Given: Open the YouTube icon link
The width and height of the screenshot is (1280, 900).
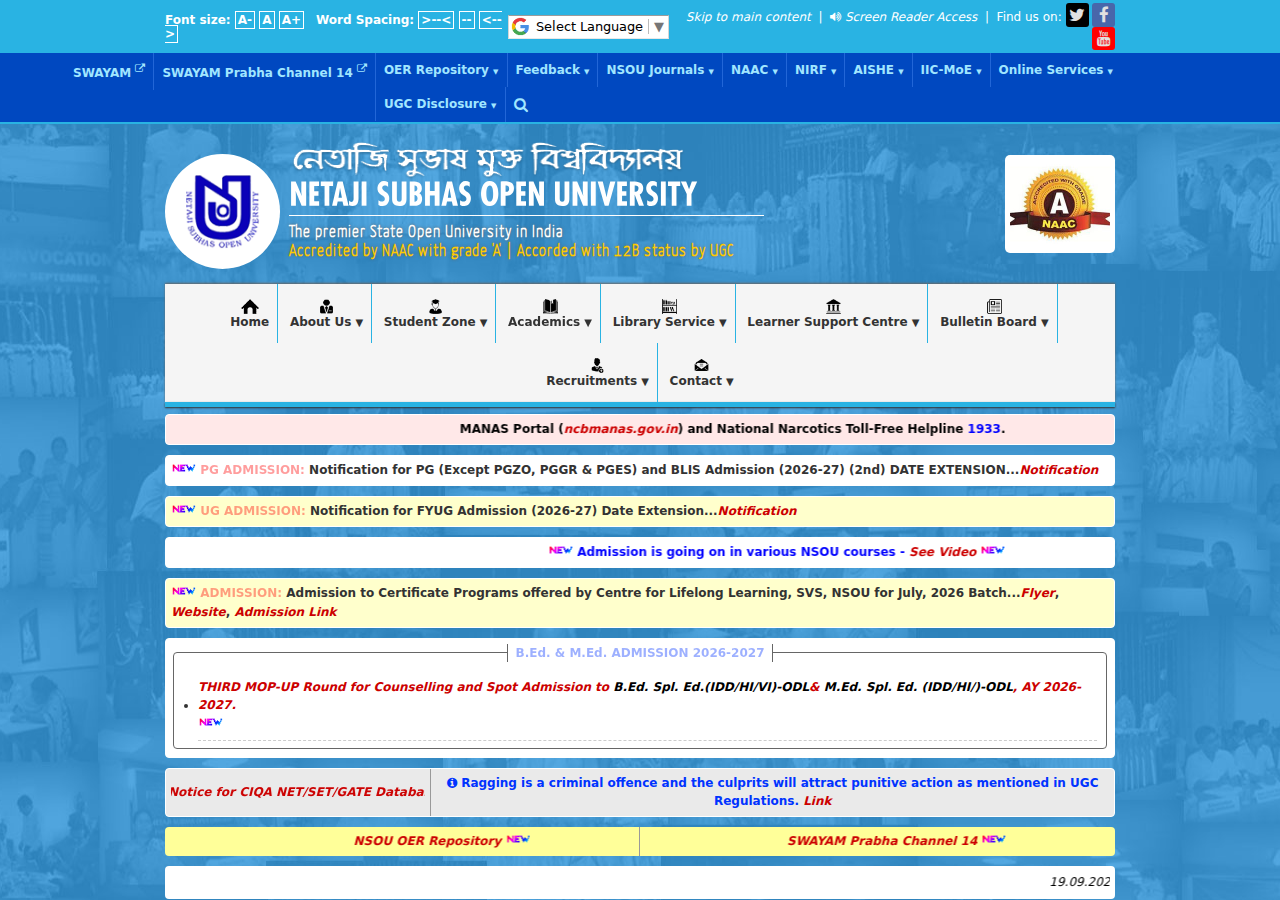Looking at the screenshot, I should click(1103, 39).
